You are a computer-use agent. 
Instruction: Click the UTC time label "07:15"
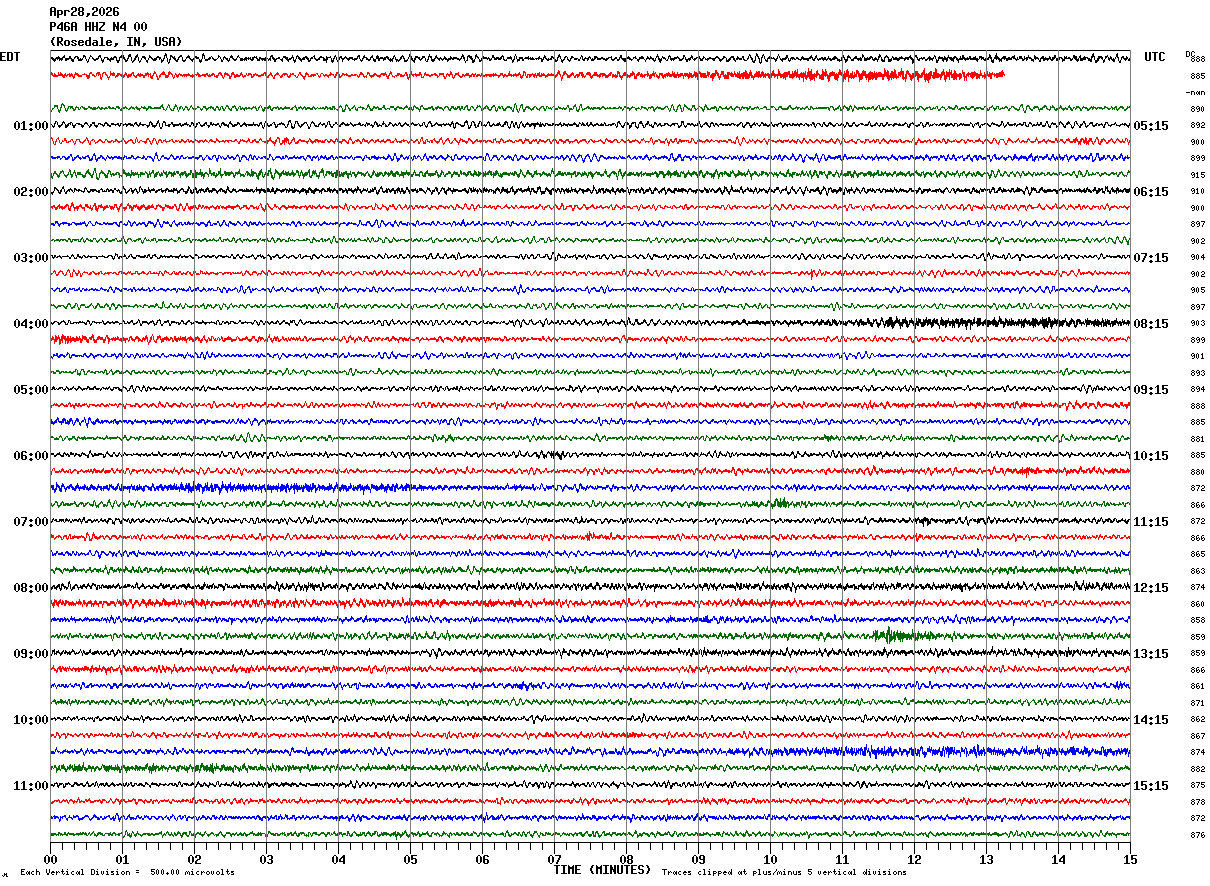point(1151,258)
